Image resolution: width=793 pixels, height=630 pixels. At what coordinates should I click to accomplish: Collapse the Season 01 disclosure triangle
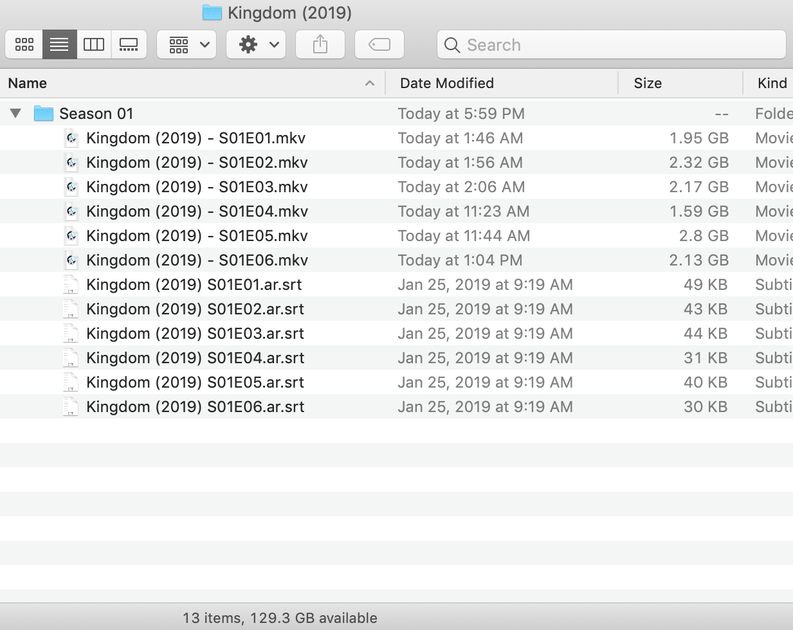click(x=16, y=113)
